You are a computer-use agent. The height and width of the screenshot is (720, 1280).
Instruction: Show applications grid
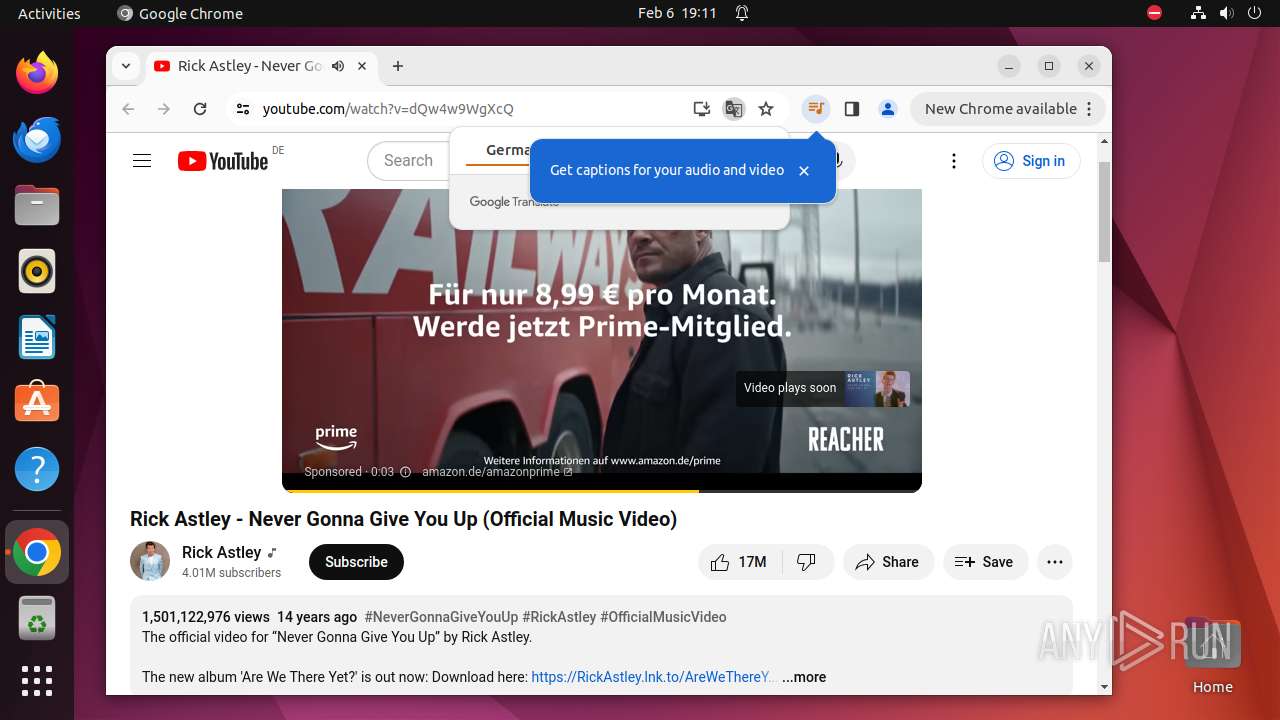click(x=37, y=681)
